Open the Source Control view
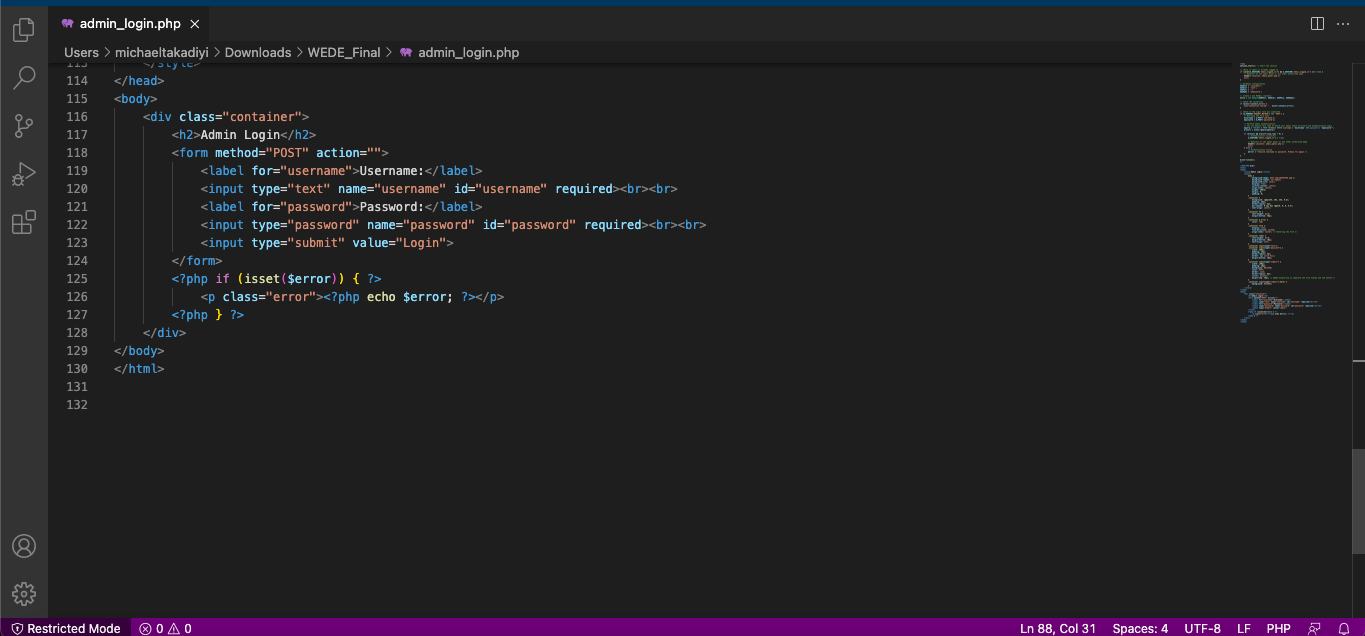The width and height of the screenshot is (1365, 636). click(23, 126)
